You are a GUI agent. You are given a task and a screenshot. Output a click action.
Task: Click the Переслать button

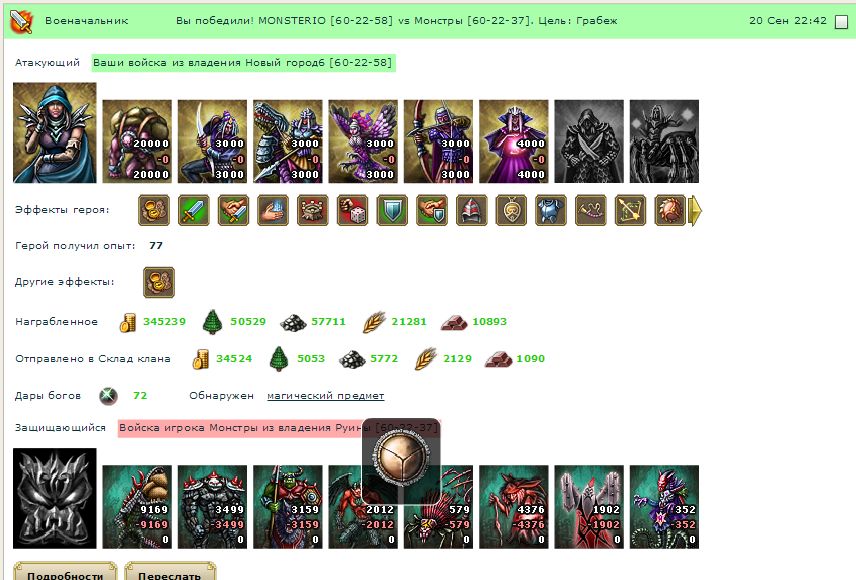coord(170,571)
